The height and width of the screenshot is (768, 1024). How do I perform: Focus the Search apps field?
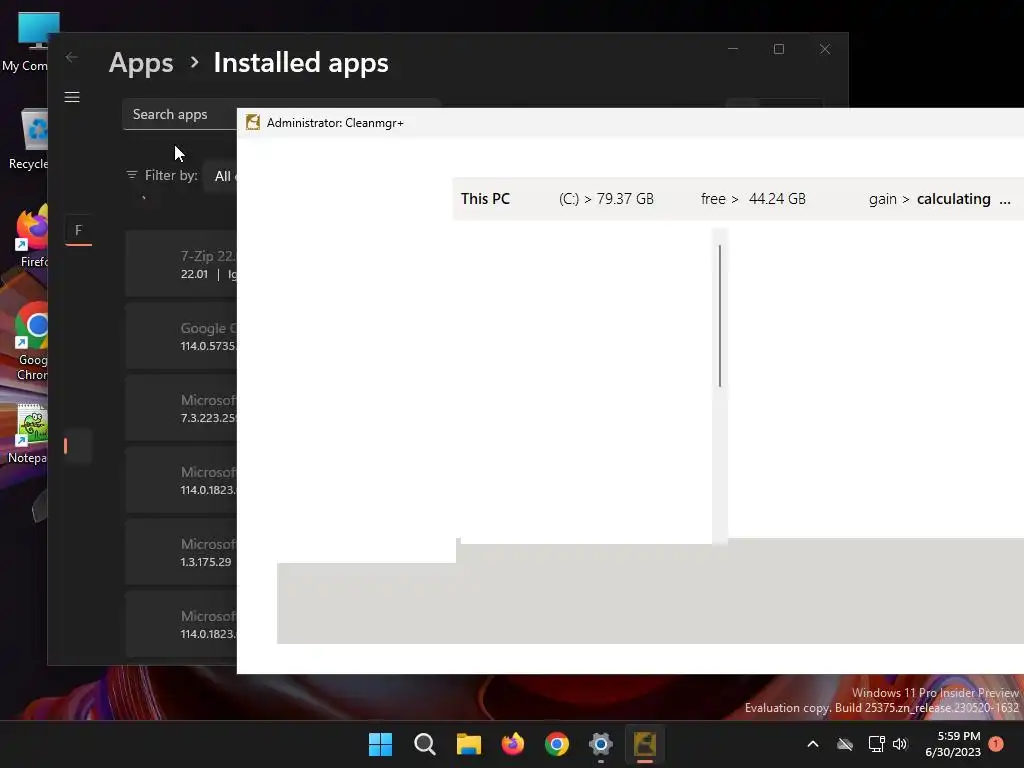(x=180, y=114)
